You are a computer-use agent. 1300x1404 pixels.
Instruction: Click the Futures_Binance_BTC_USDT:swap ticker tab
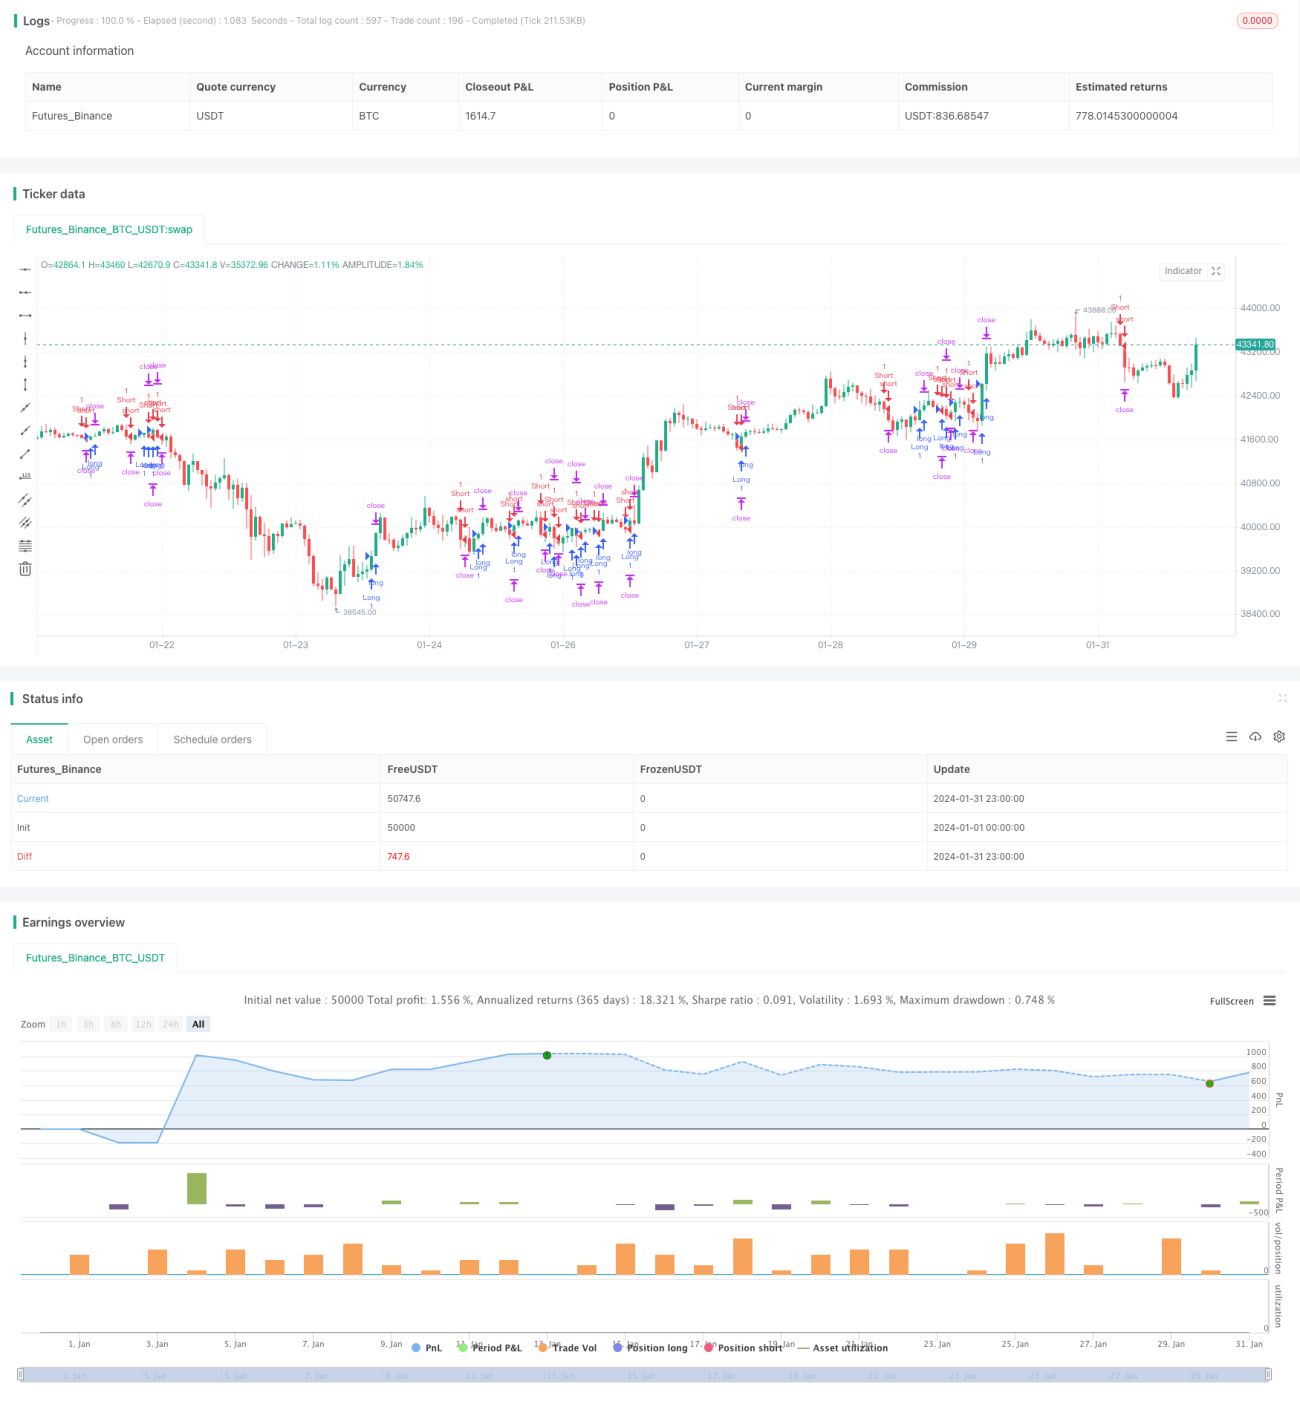[x=109, y=229]
